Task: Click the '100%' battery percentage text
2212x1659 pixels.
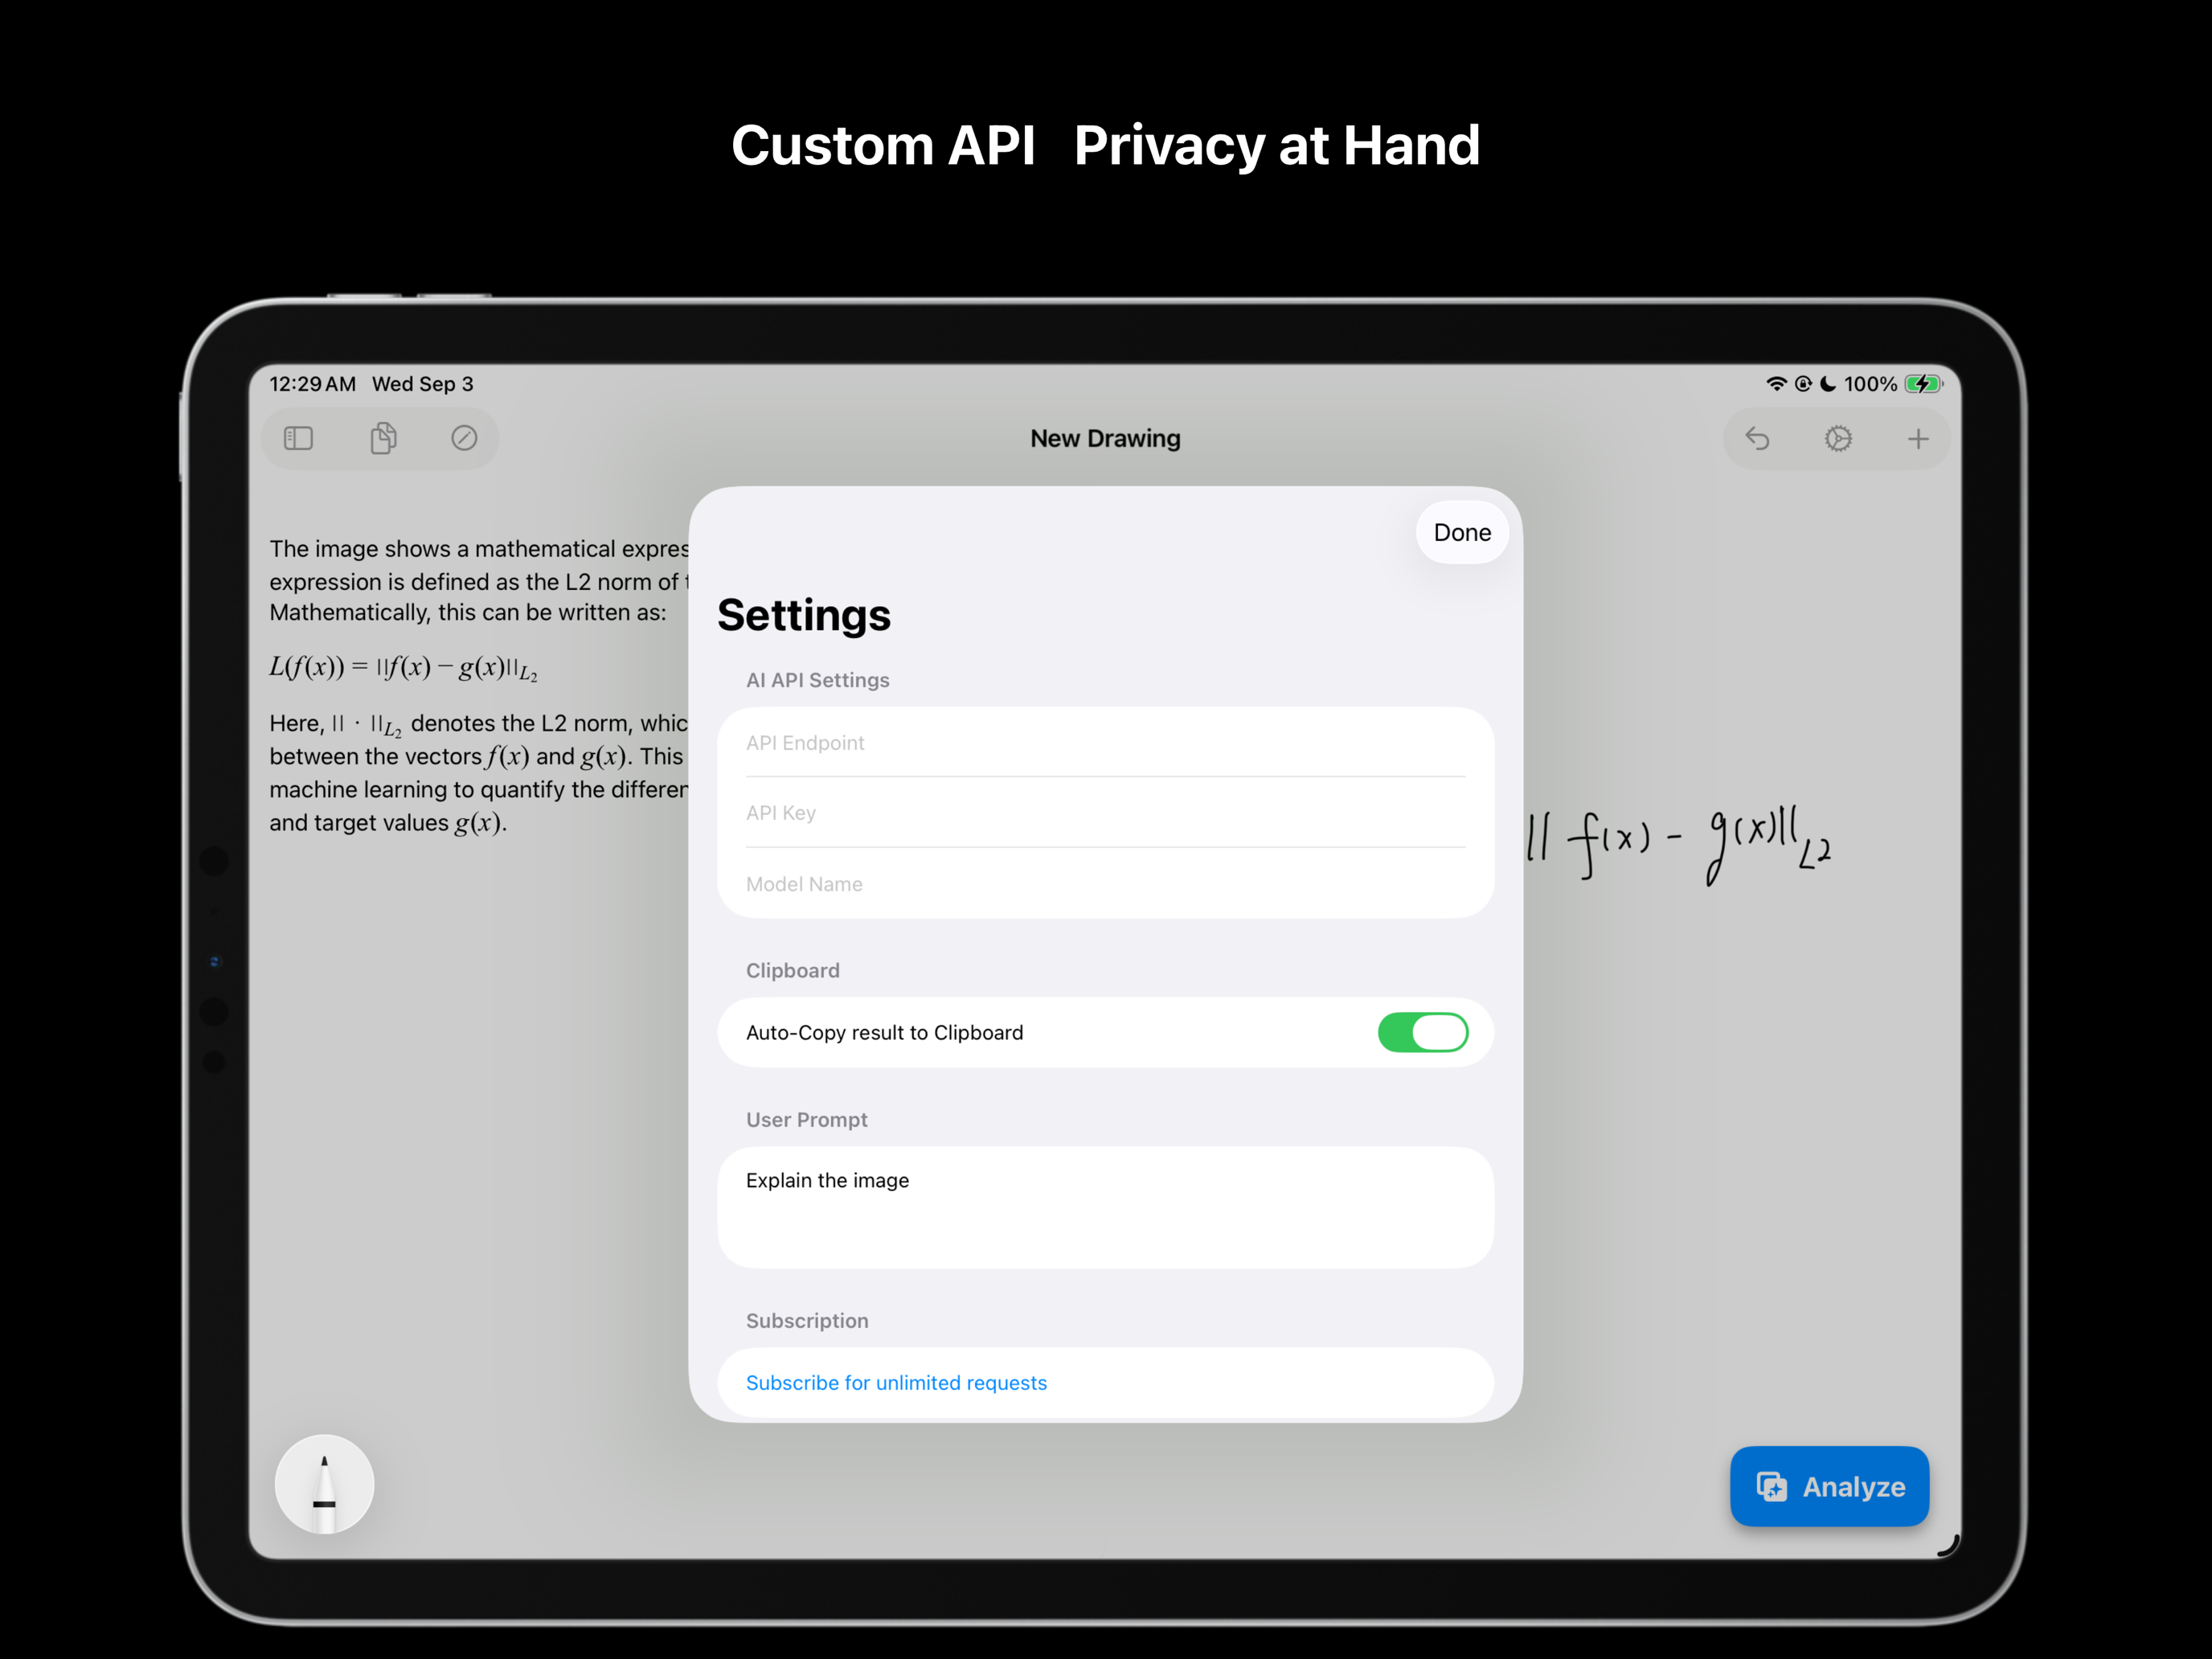Action: [1870, 384]
